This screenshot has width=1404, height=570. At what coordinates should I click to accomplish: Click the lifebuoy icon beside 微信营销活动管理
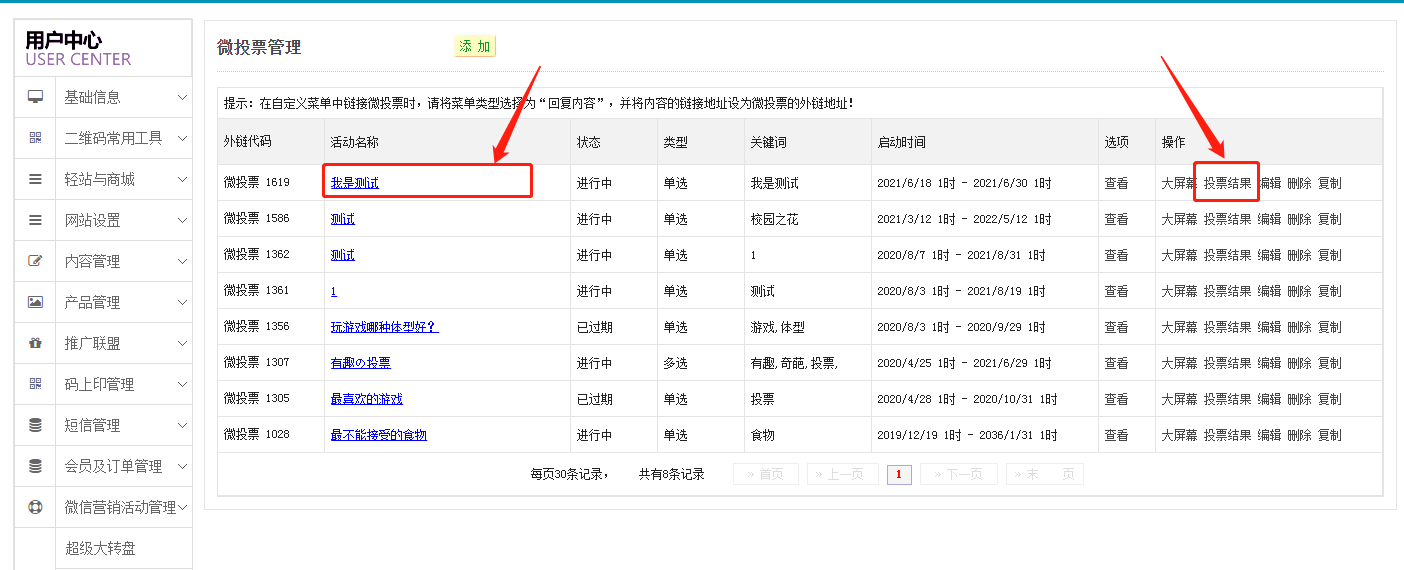pos(36,507)
